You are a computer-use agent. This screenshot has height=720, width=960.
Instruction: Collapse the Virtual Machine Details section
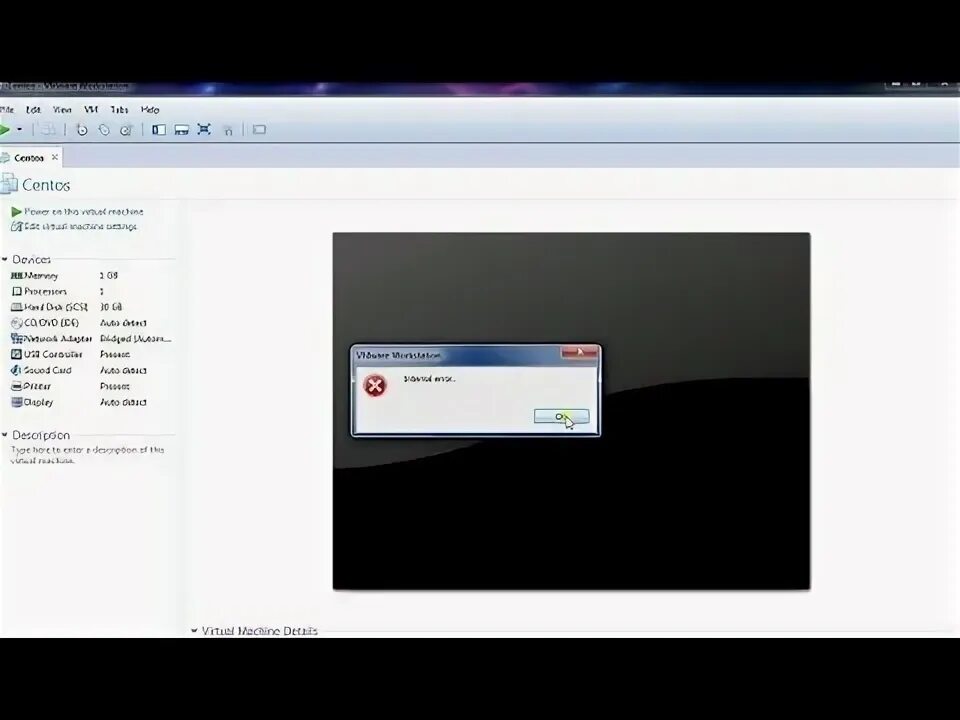click(194, 630)
